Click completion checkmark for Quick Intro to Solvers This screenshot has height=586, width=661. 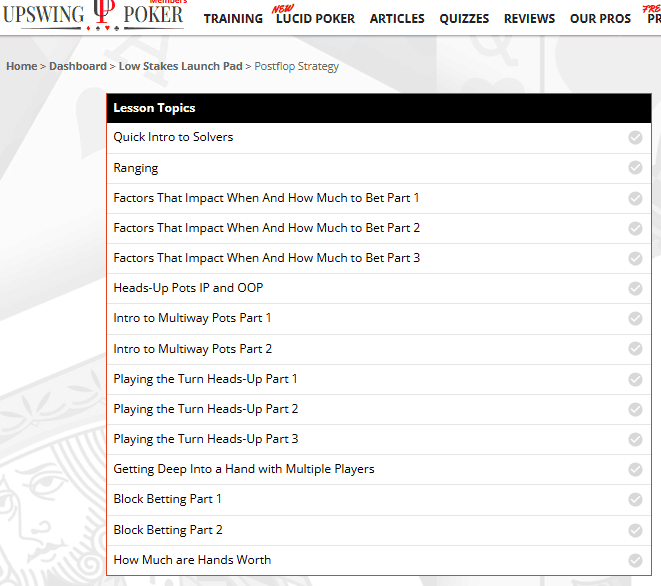635,138
